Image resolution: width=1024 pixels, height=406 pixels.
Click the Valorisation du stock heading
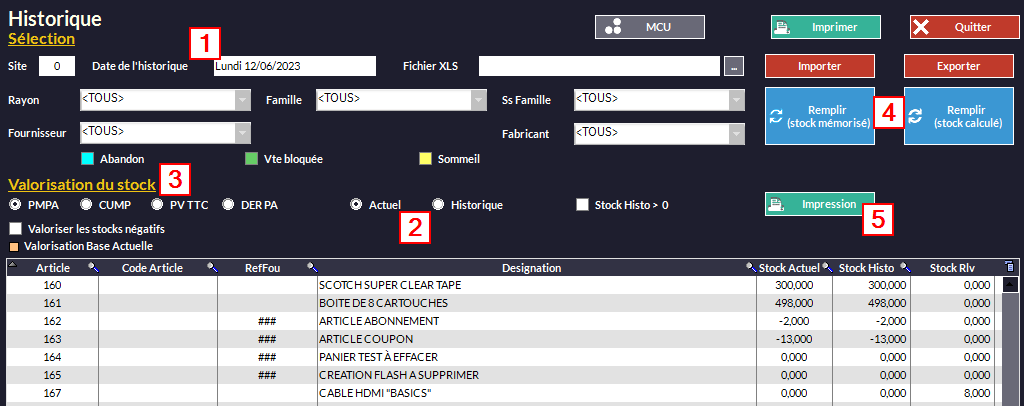click(82, 184)
